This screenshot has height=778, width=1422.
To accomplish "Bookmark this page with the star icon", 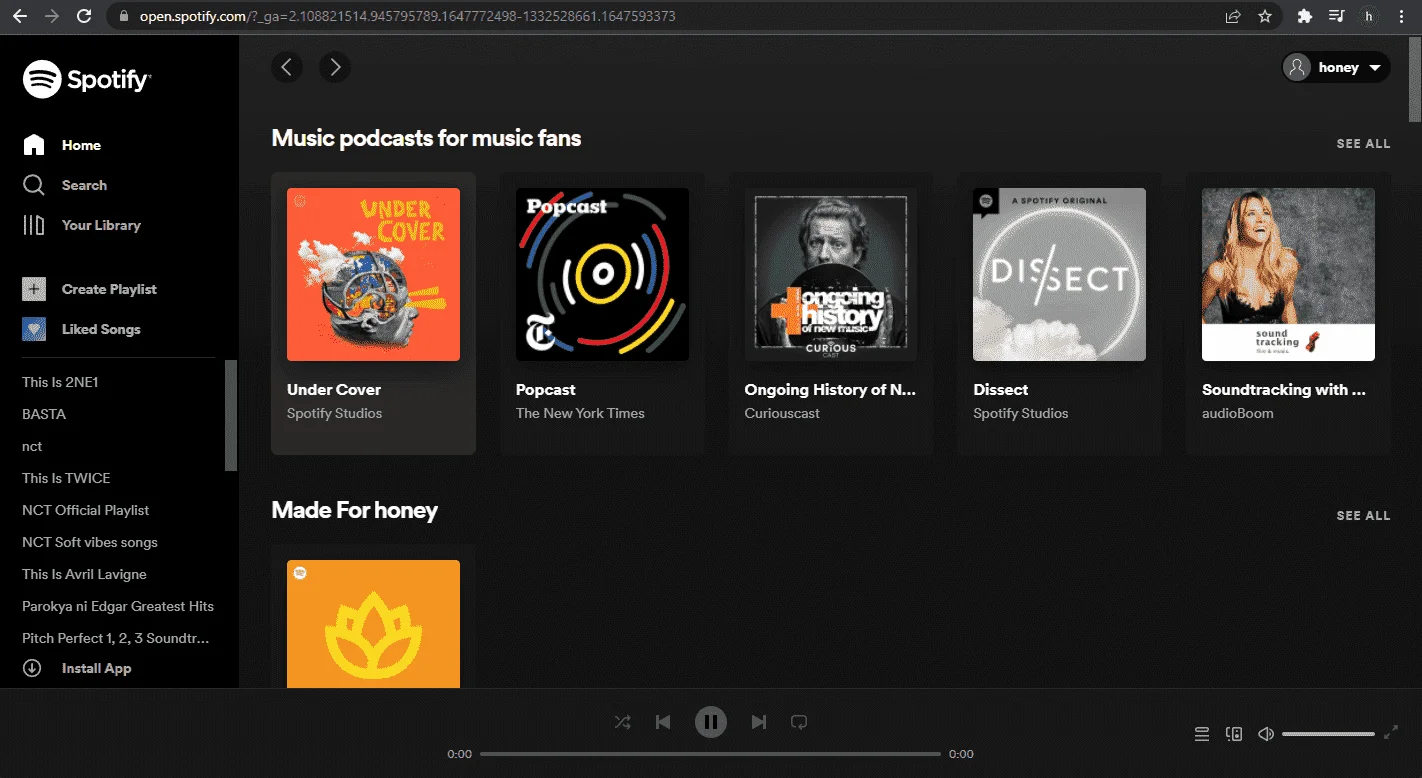I will click(x=1265, y=16).
